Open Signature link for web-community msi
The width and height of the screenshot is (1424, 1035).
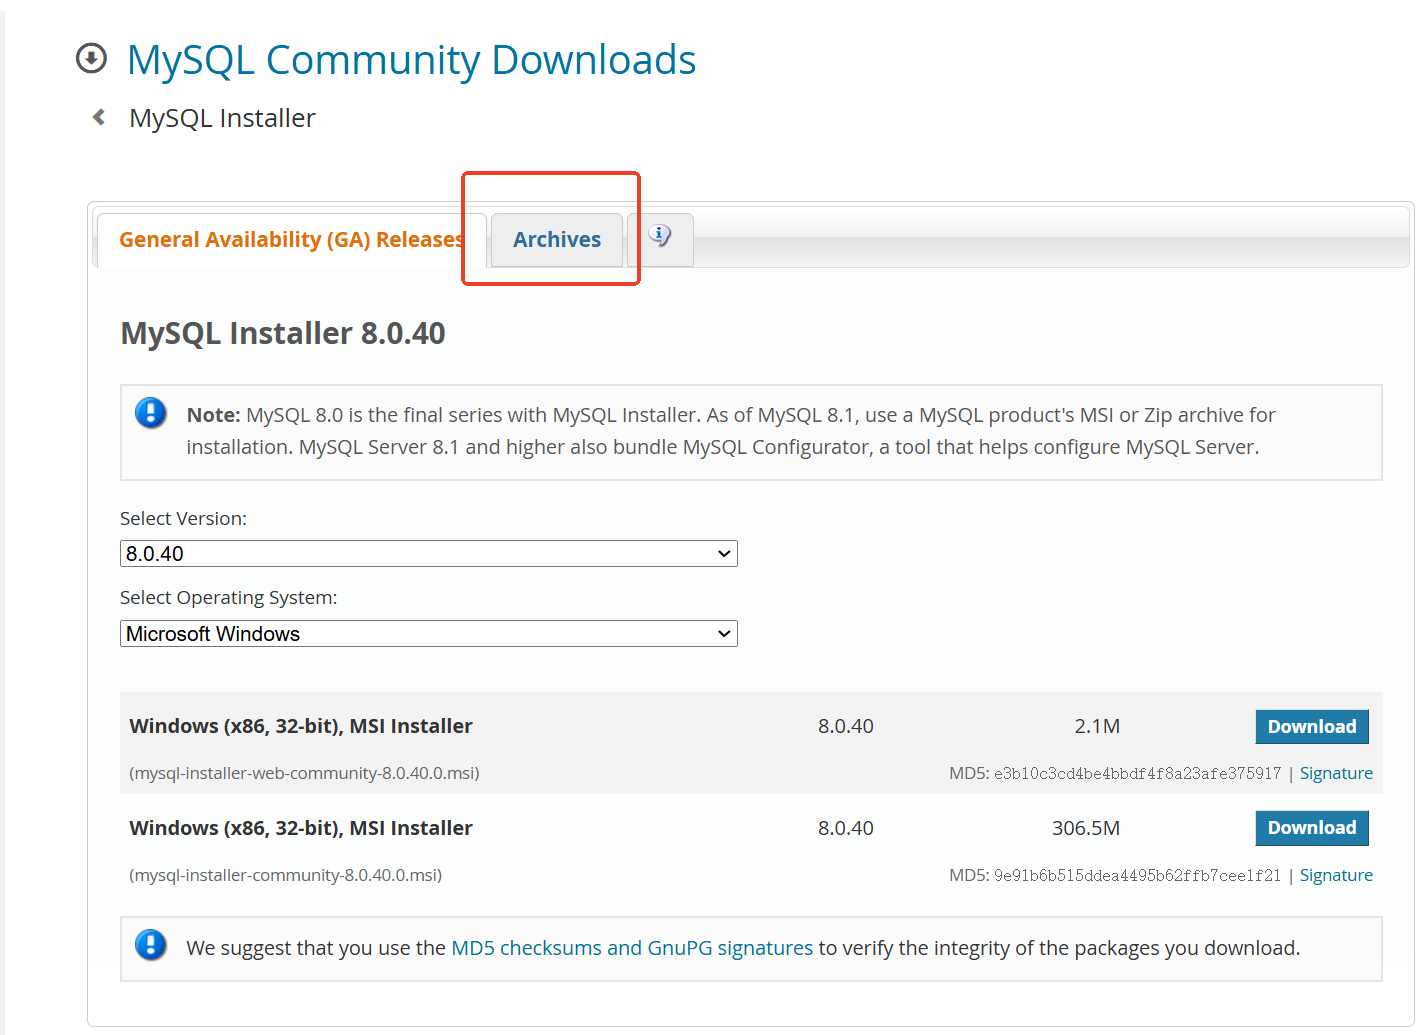point(1336,773)
